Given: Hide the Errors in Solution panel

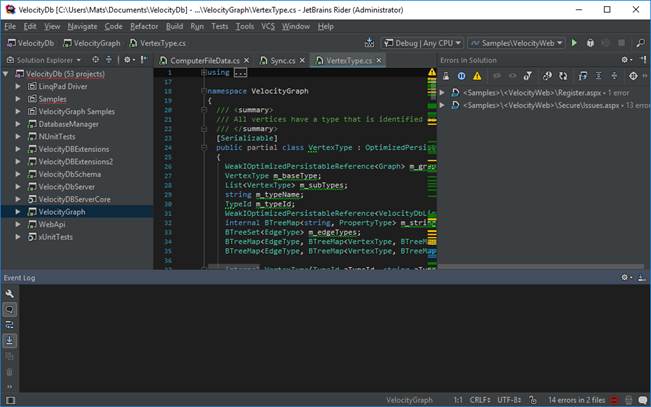Looking at the screenshot, I should [x=644, y=60].
